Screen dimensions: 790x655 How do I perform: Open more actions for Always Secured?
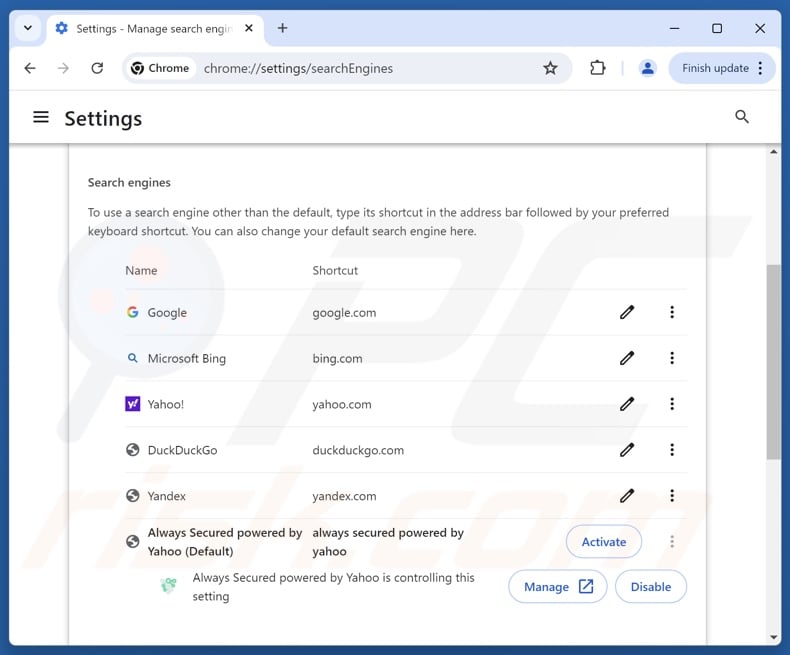pyautogui.click(x=672, y=542)
